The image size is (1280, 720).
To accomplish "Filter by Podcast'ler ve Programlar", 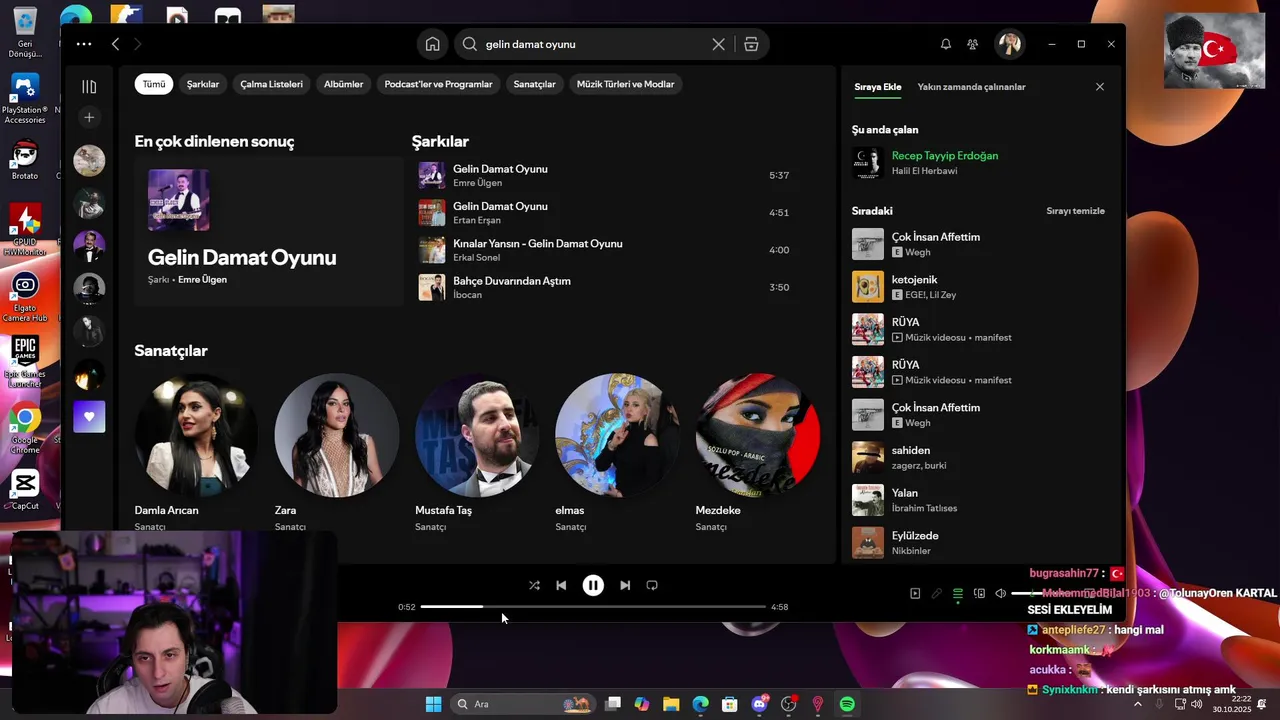I will 439,84.
